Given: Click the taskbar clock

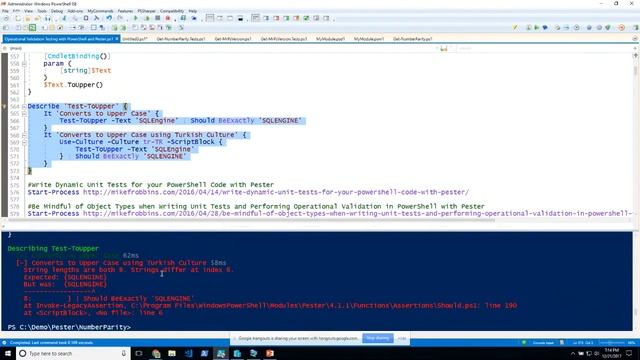Looking at the screenshot, I should 611,353.
